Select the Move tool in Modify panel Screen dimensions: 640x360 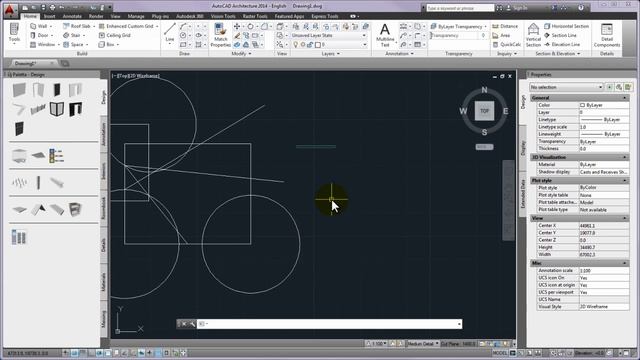237,27
